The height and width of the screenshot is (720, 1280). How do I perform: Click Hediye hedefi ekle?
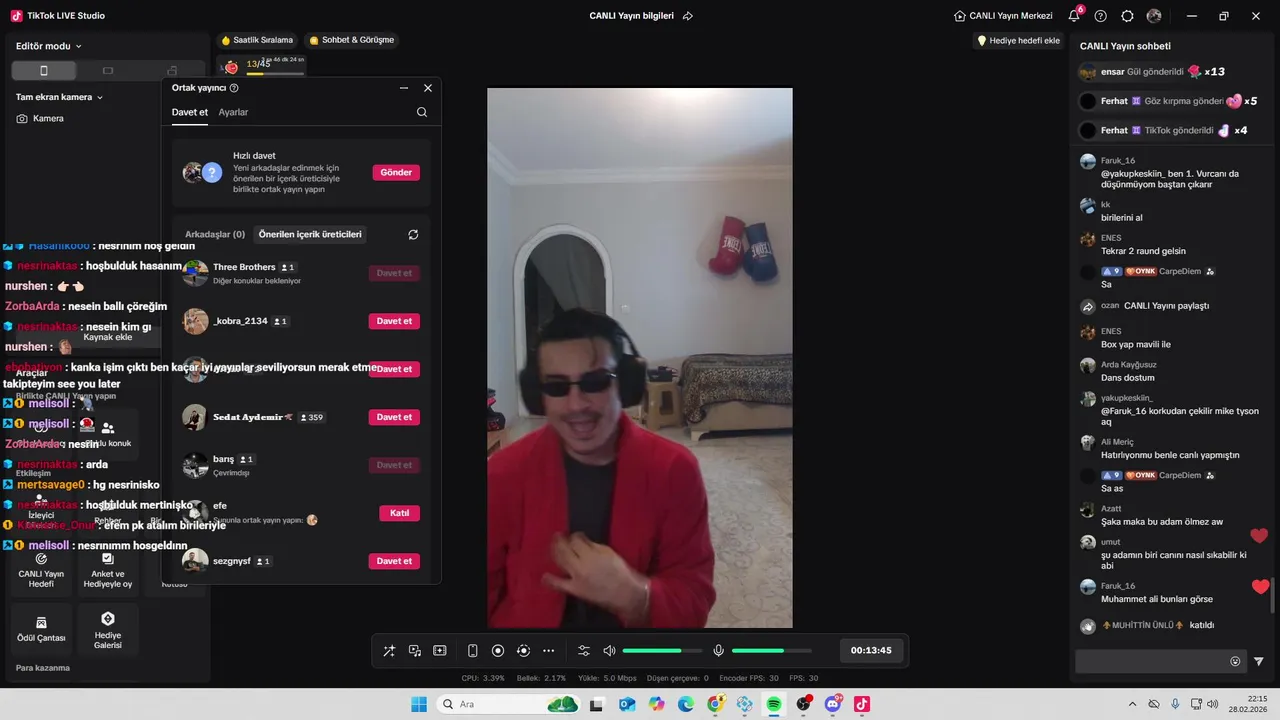pyautogui.click(x=1018, y=41)
